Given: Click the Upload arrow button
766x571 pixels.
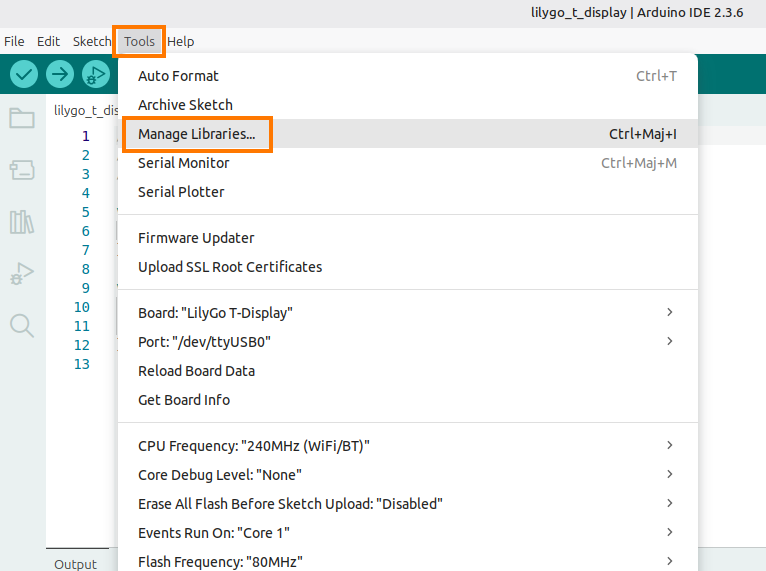Looking at the screenshot, I should 60,74.
